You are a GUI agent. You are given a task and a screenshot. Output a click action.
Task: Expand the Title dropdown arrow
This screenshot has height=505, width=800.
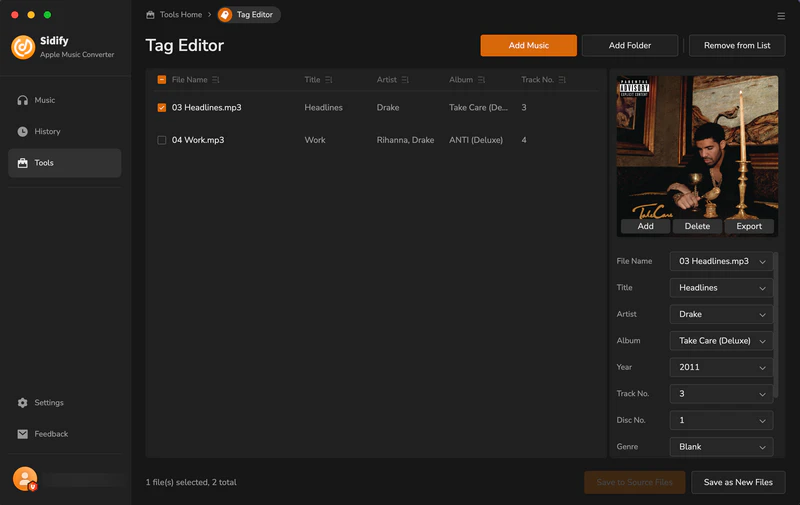762,288
